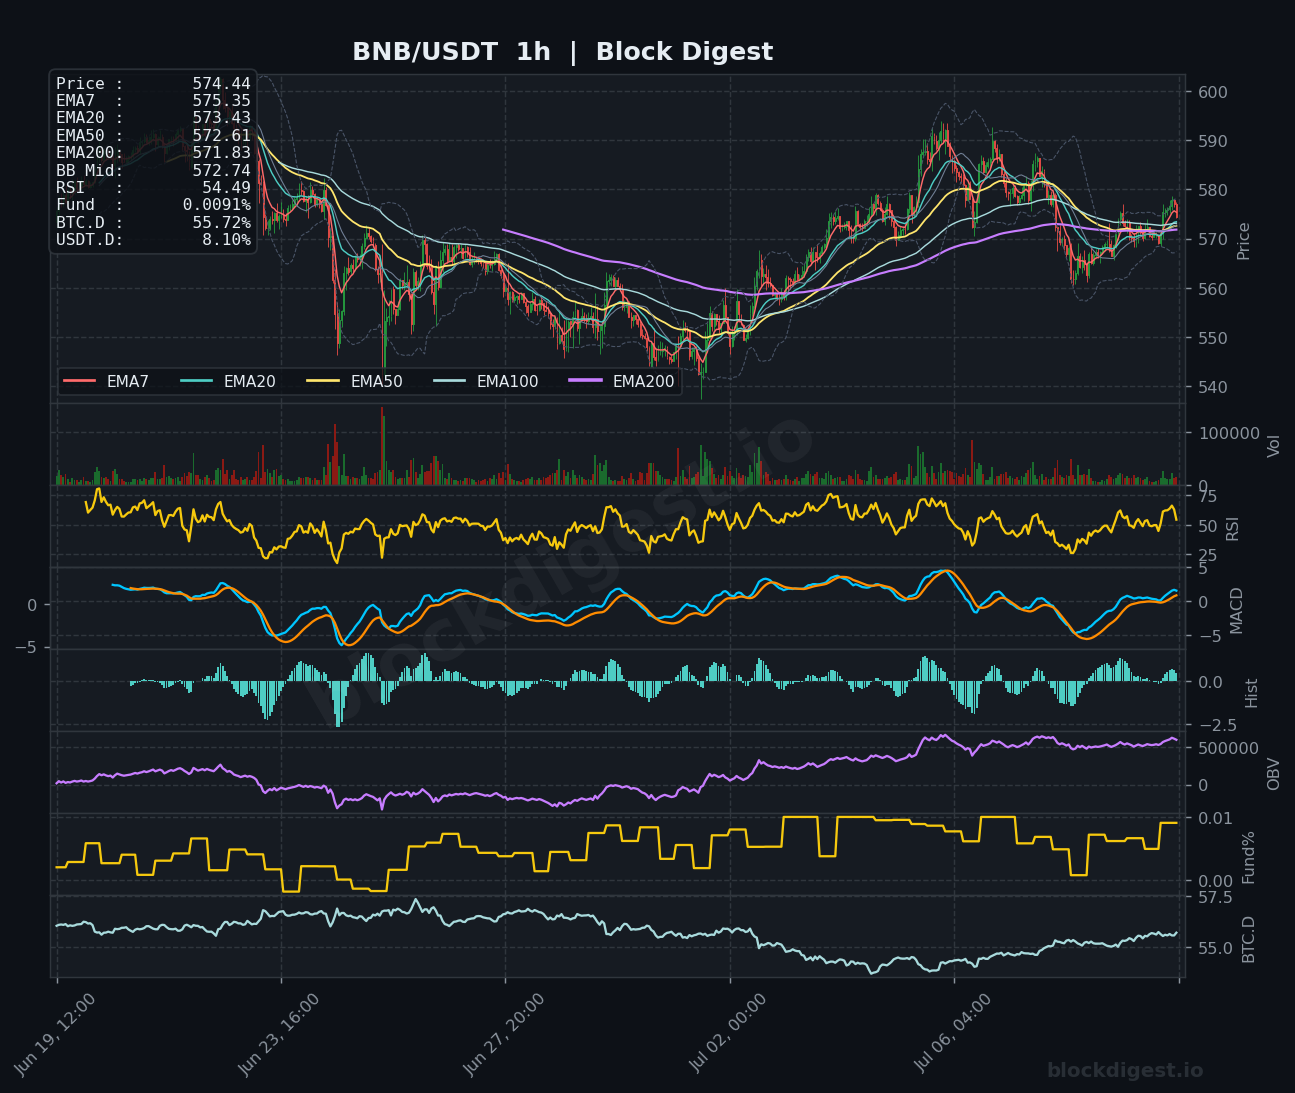Select the EMA7 value 575.35 in stats box
The image size is (1295, 1093).
pos(222,101)
